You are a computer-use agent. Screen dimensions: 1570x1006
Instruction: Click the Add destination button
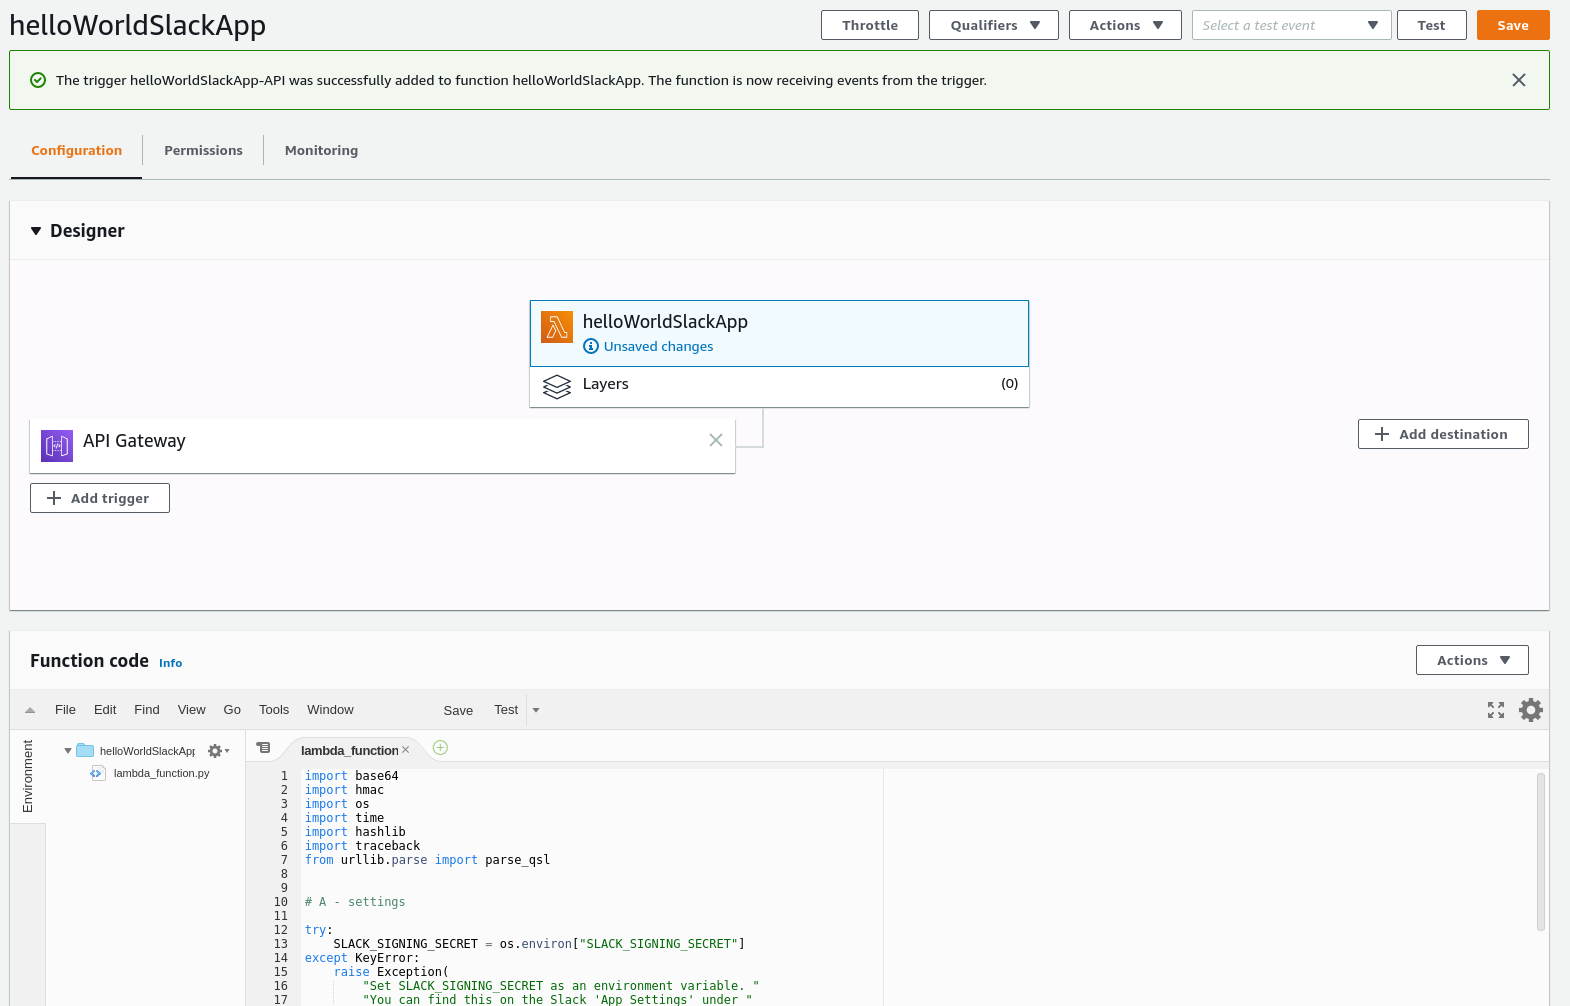click(1443, 434)
